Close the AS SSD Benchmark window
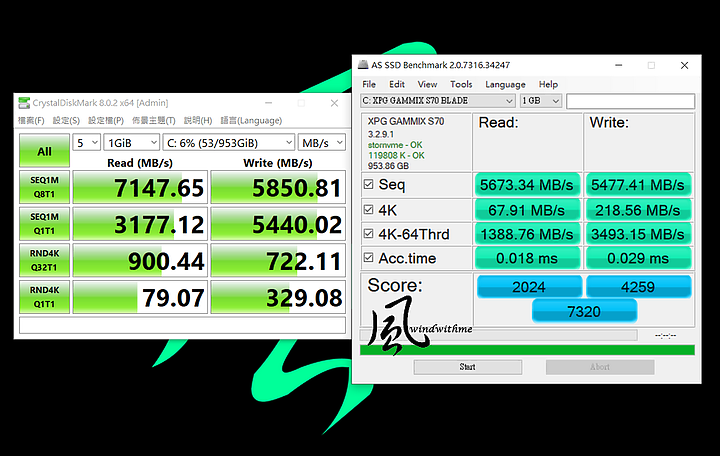Image resolution: width=720 pixels, height=456 pixels. tap(684, 65)
